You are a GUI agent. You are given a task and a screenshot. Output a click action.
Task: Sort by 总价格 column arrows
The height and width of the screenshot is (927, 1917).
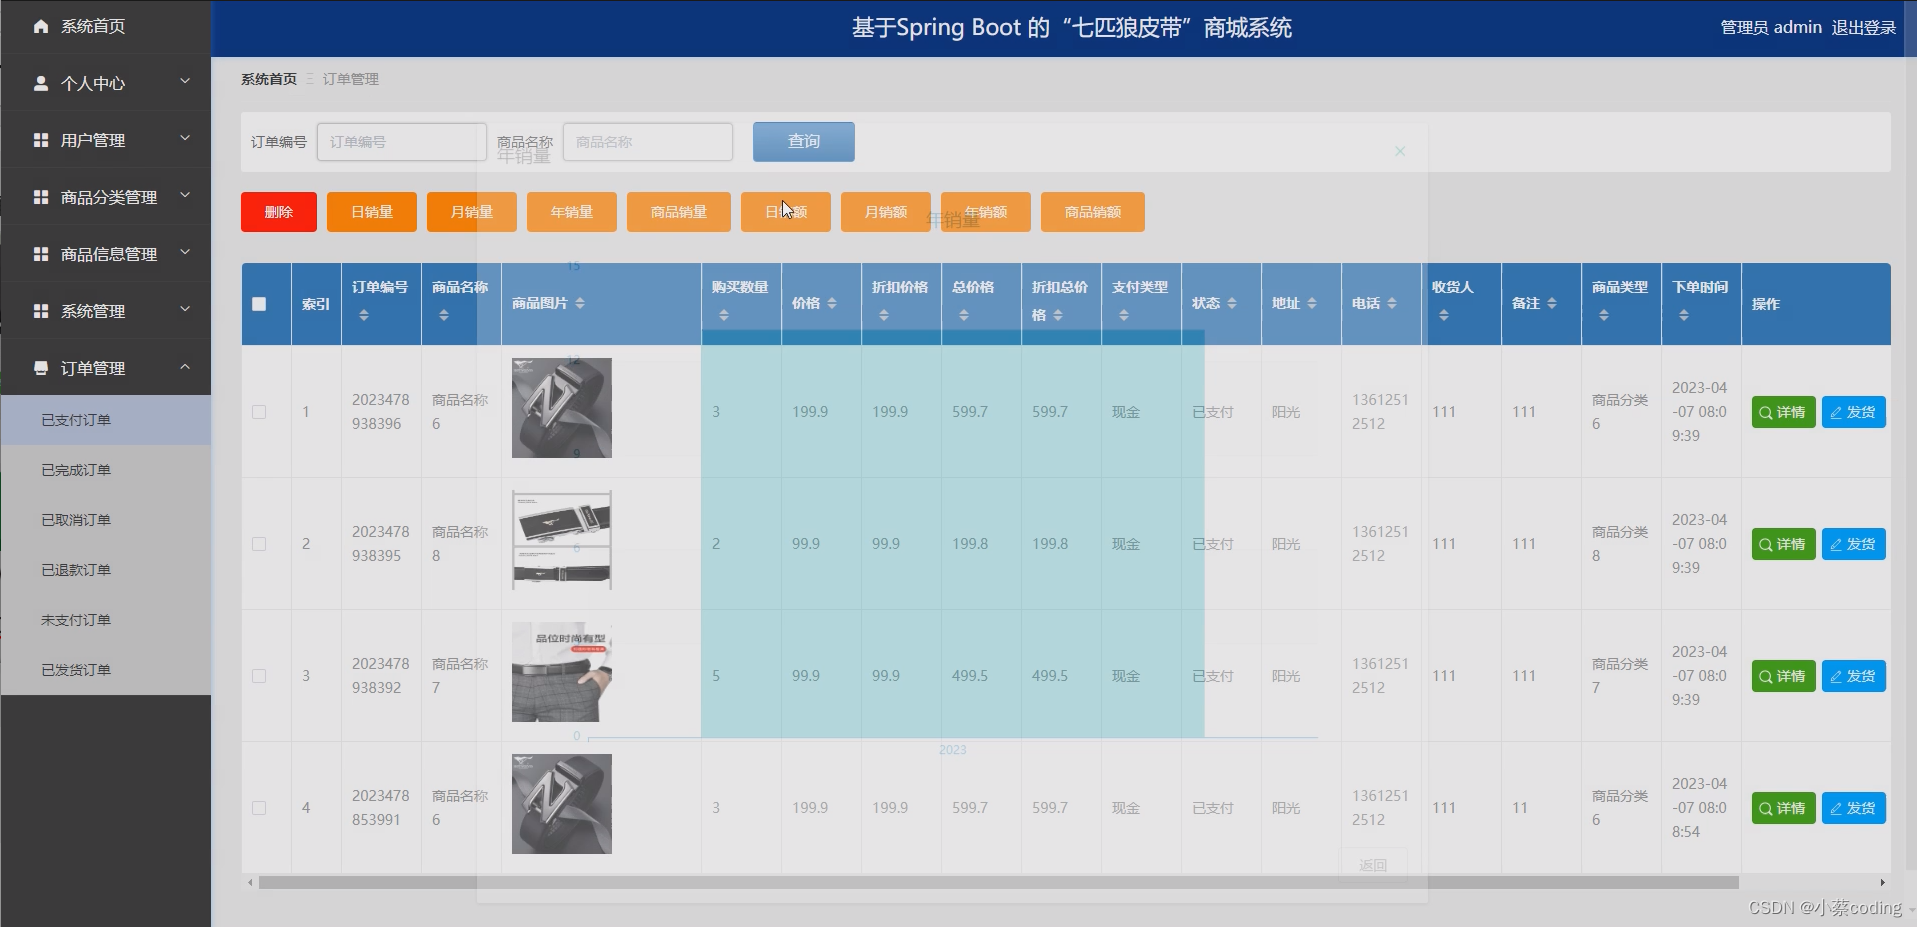tap(964, 315)
